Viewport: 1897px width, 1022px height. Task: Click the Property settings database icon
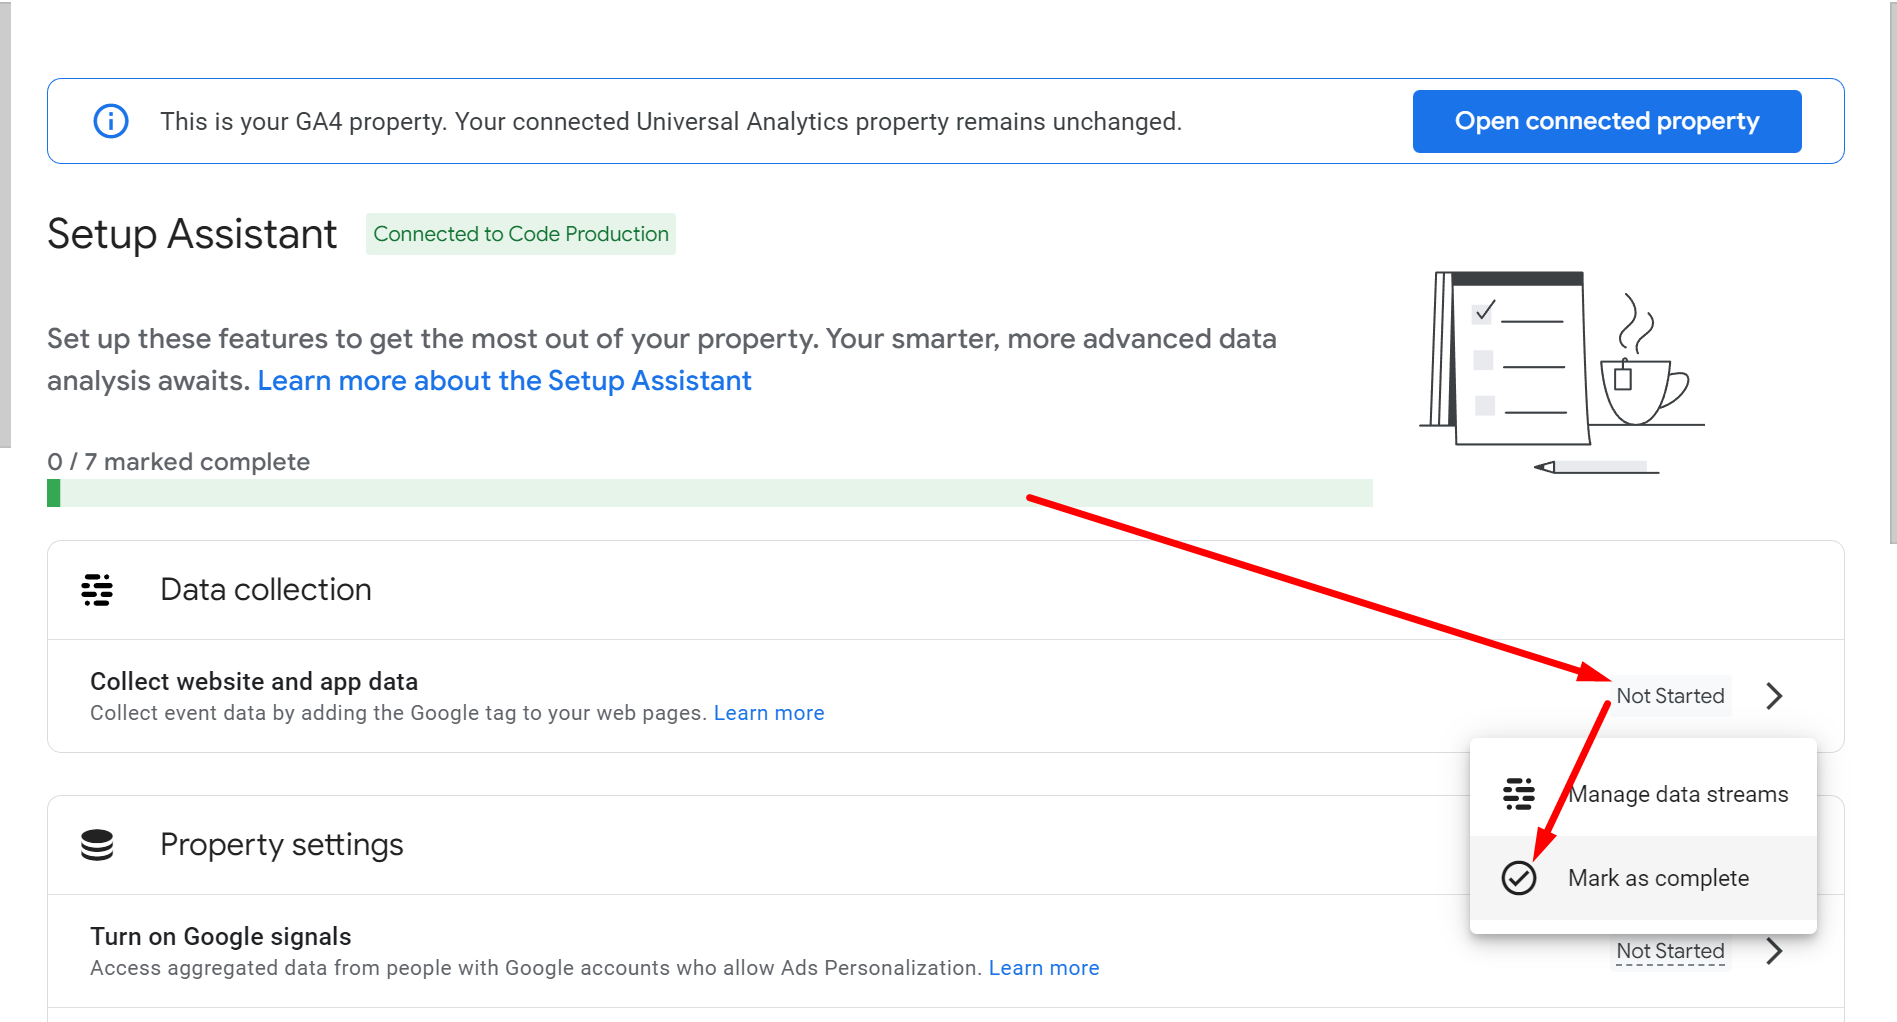[x=97, y=845]
